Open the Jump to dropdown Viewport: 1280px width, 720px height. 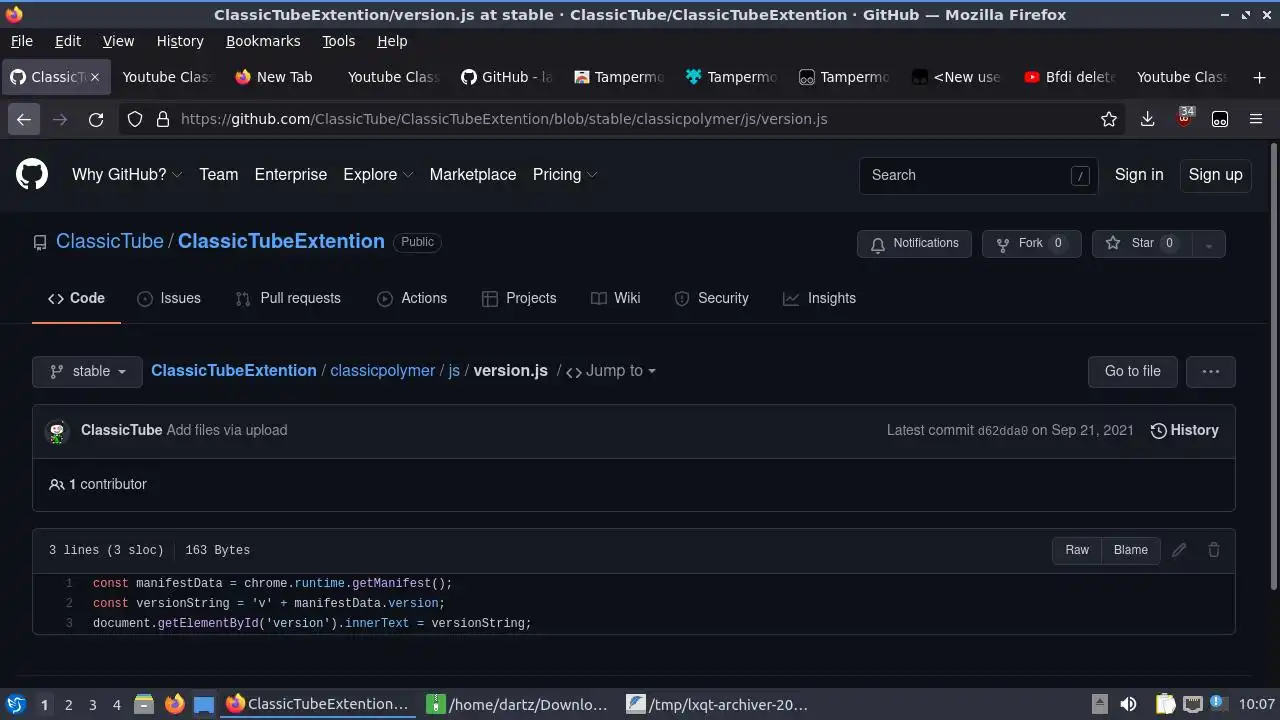[611, 371]
